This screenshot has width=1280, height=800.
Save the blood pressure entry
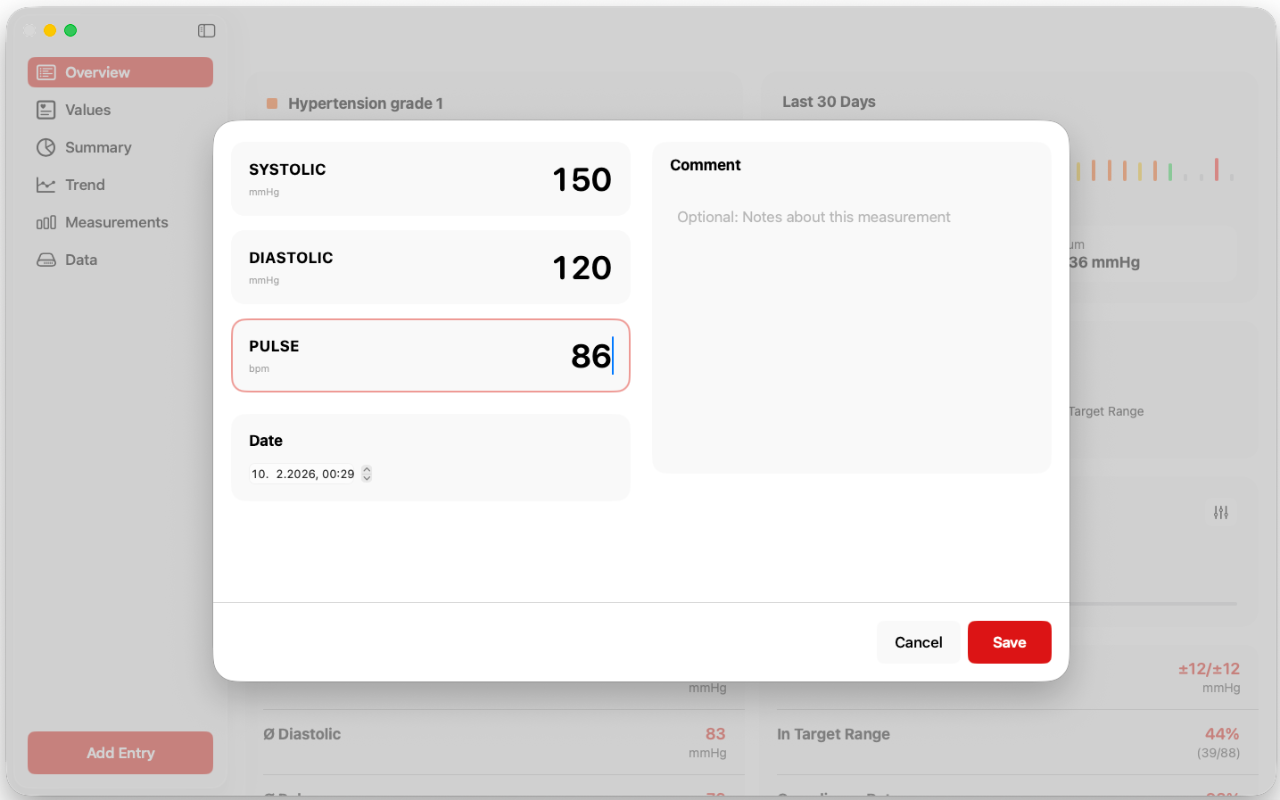point(1009,642)
